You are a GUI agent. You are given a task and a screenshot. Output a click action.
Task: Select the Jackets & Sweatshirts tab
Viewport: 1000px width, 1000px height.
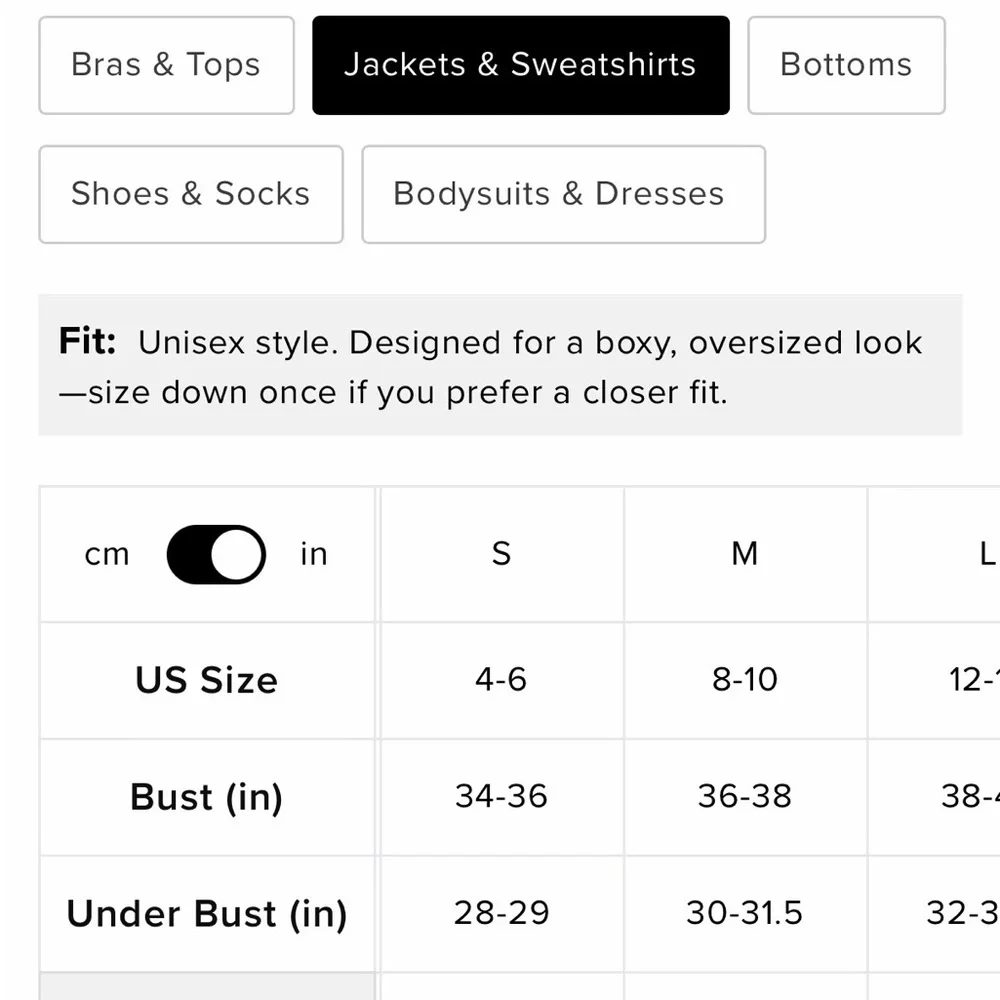tap(520, 65)
